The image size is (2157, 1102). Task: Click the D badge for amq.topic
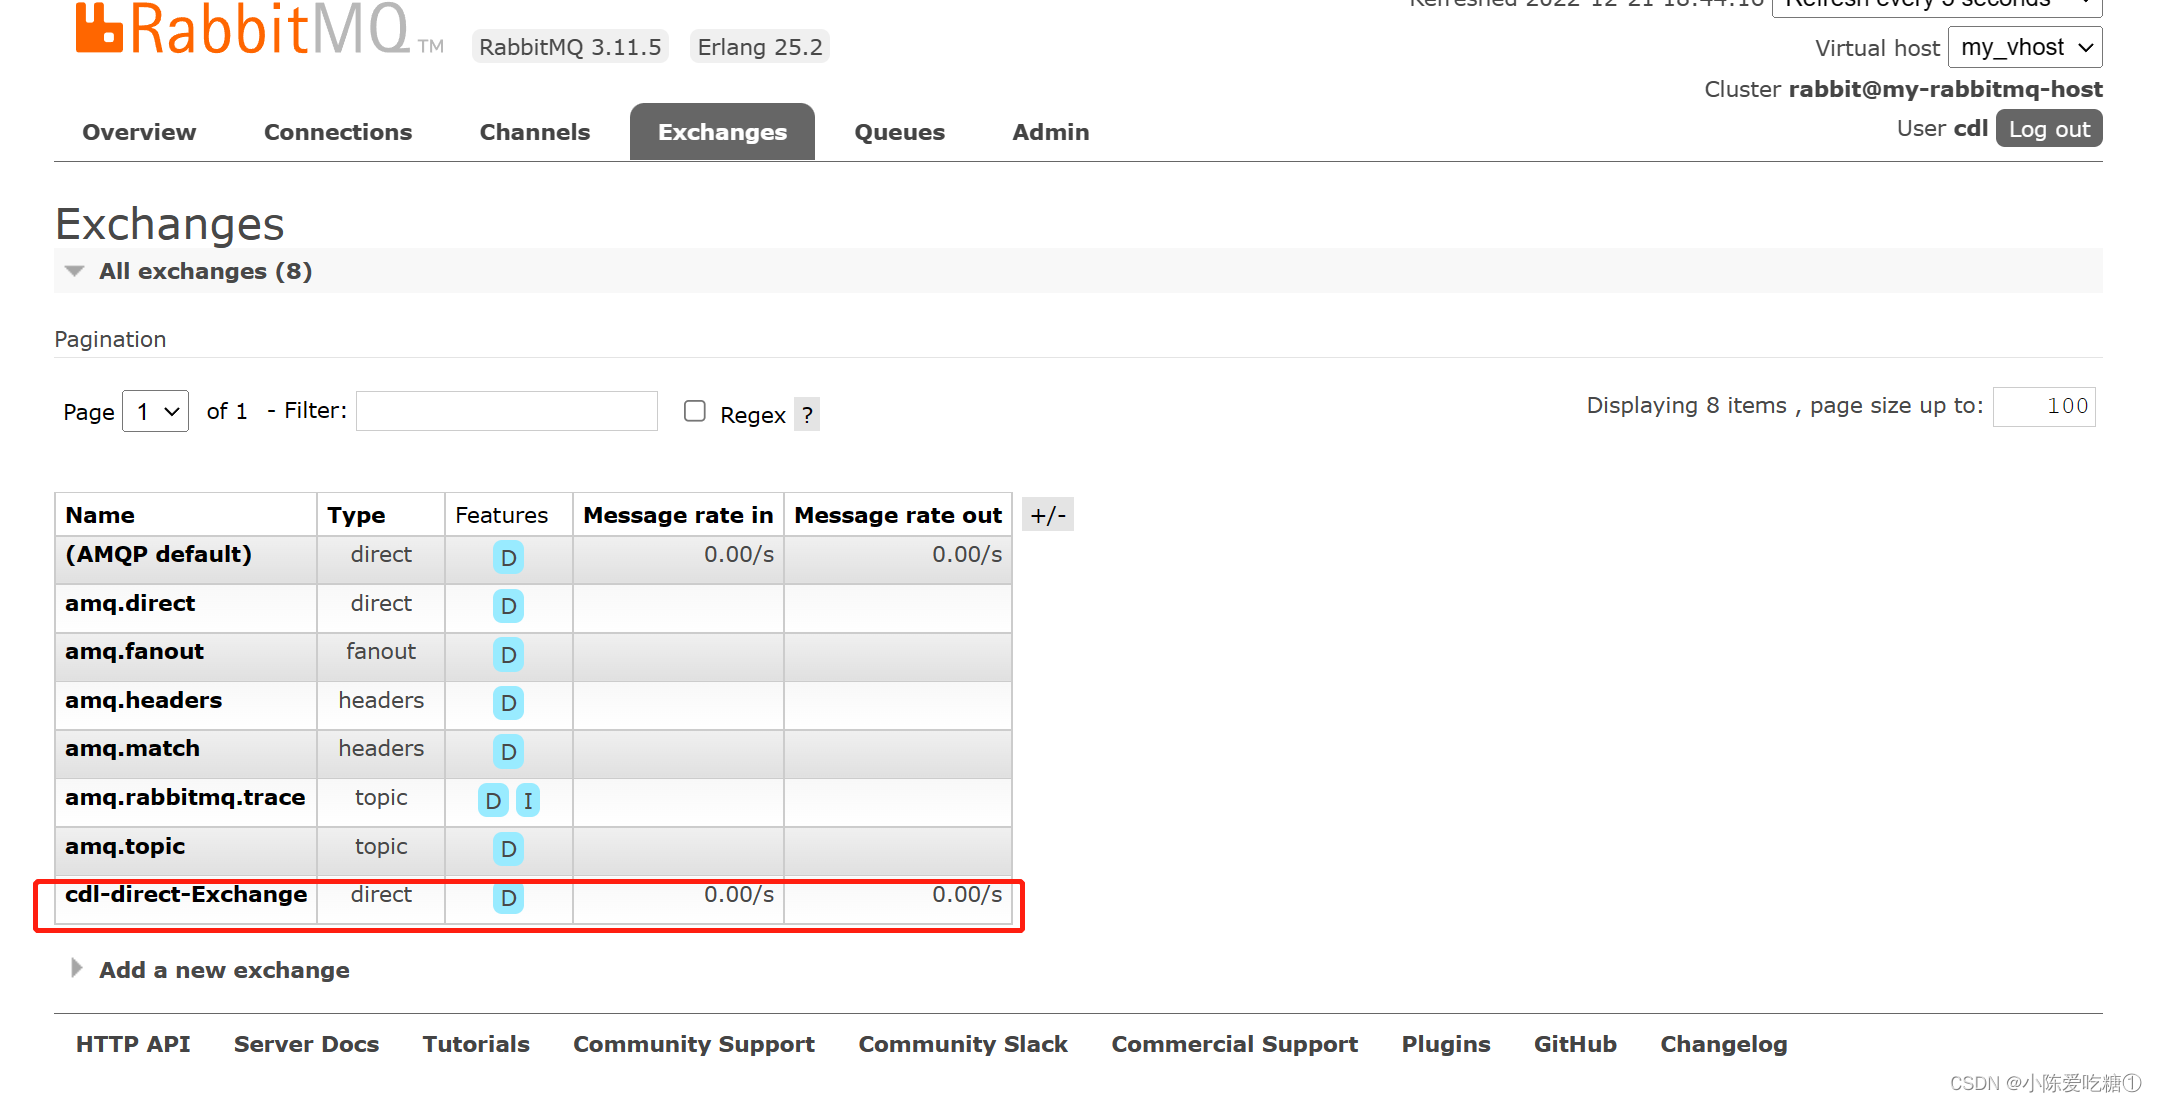pyautogui.click(x=508, y=849)
